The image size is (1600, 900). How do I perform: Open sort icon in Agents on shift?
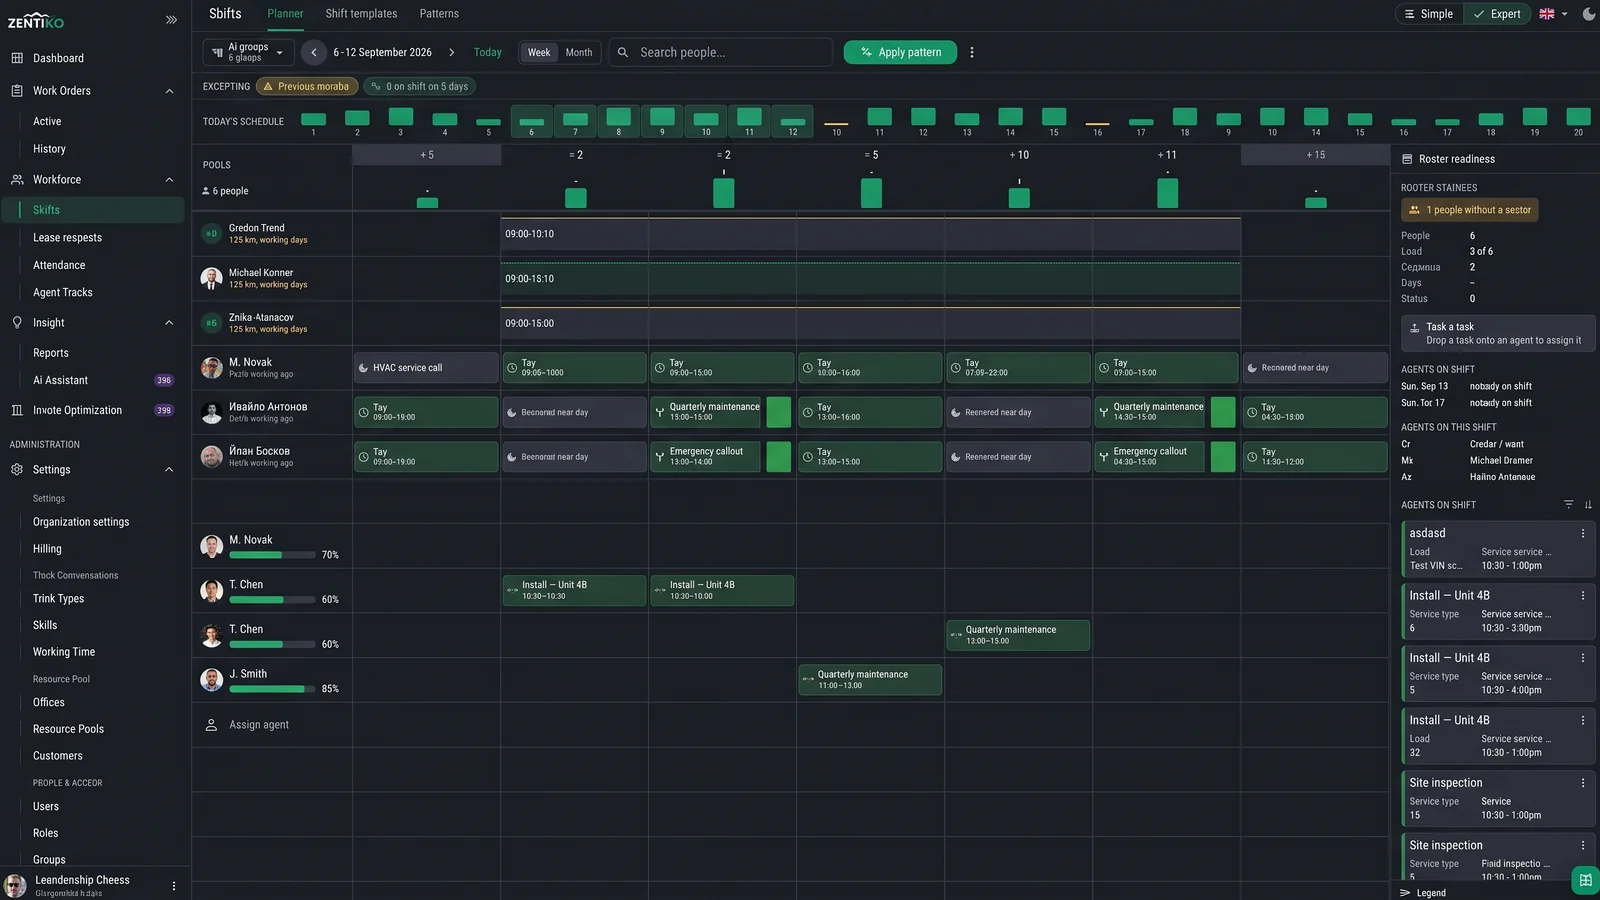click(x=1588, y=505)
